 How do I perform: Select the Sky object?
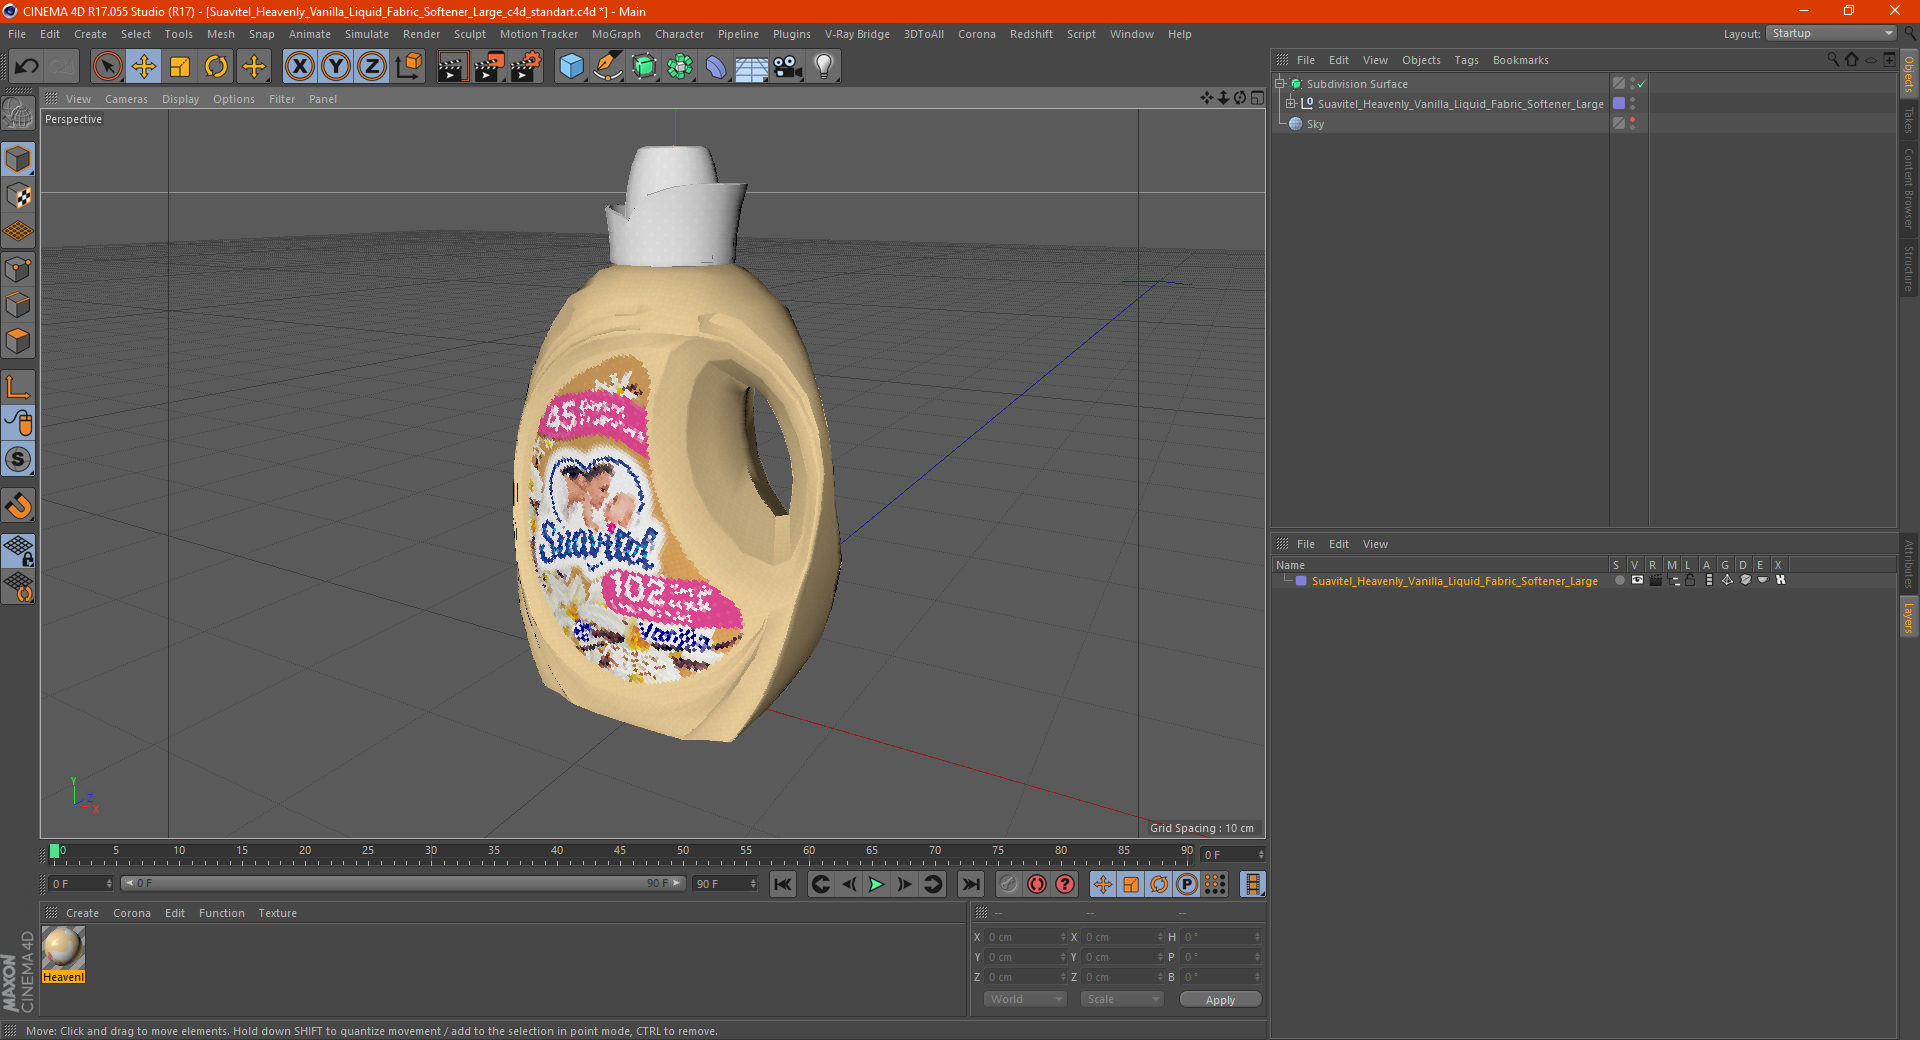pyautogui.click(x=1315, y=124)
